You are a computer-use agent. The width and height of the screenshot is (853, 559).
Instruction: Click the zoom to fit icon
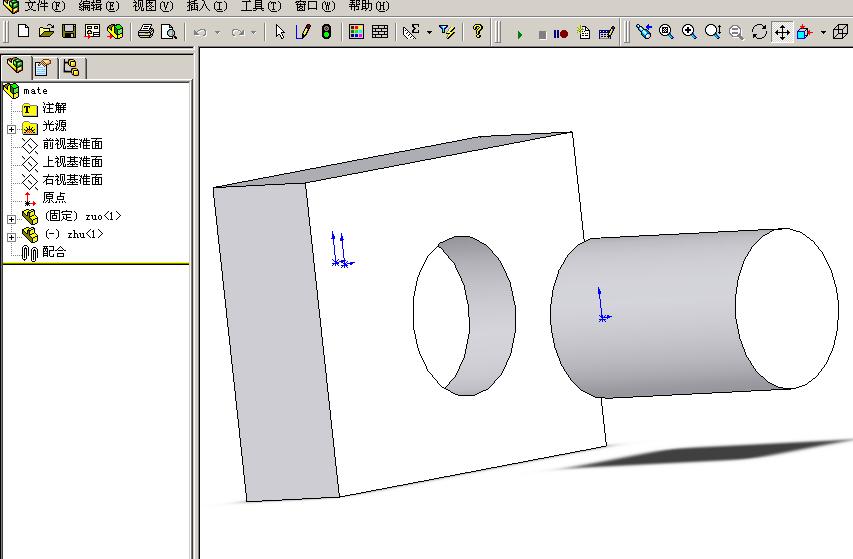[666, 32]
